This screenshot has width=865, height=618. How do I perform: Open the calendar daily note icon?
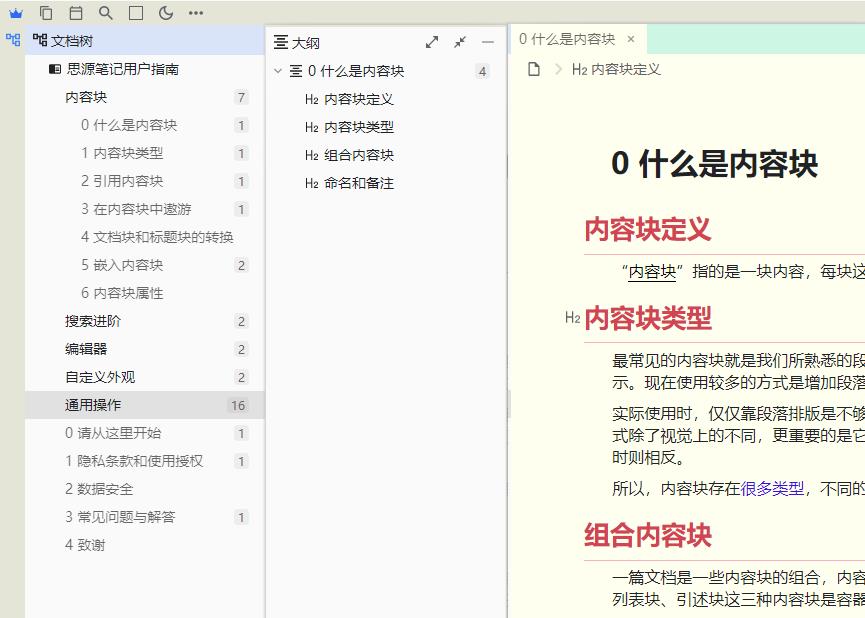76,13
